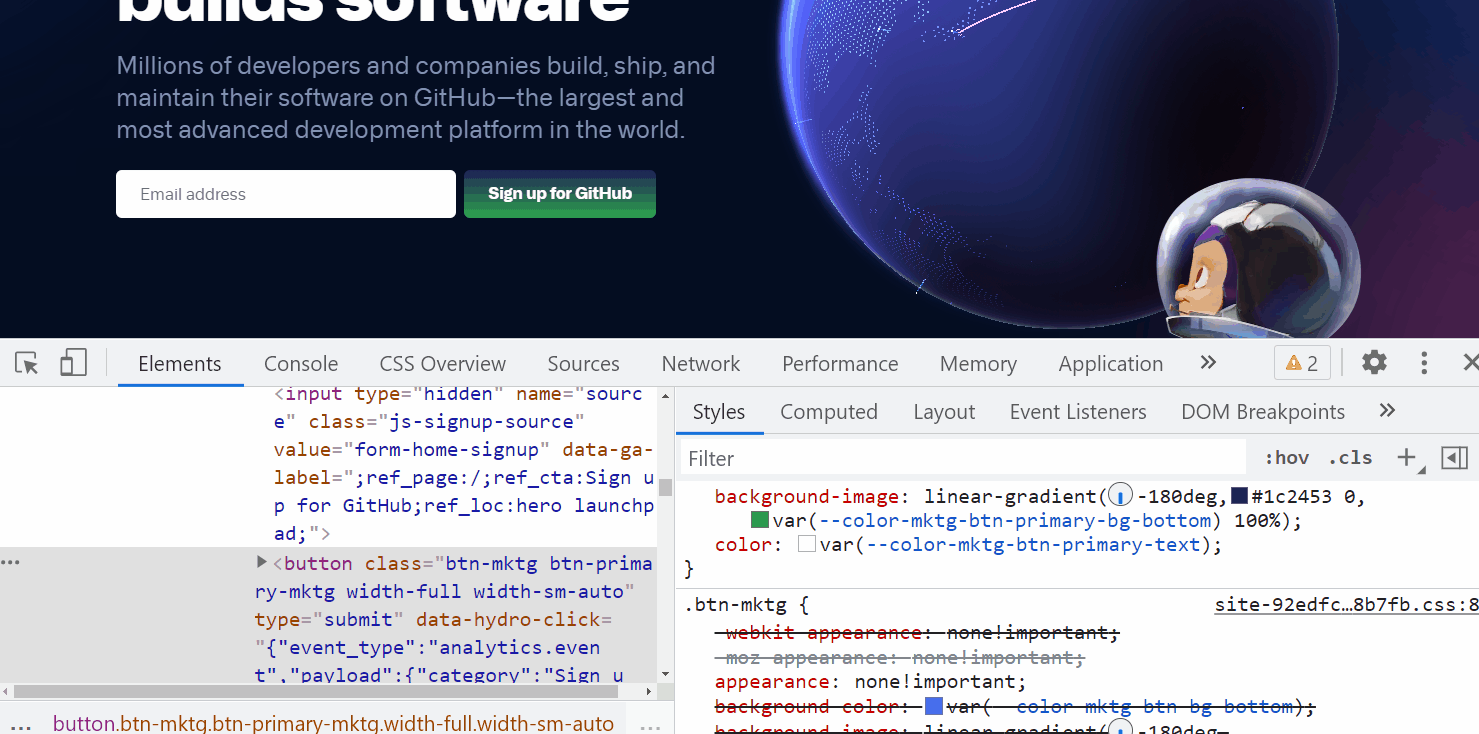1479x734 pixels.
Task: Open DevTools settings gear
Action: coord(1374,363)
